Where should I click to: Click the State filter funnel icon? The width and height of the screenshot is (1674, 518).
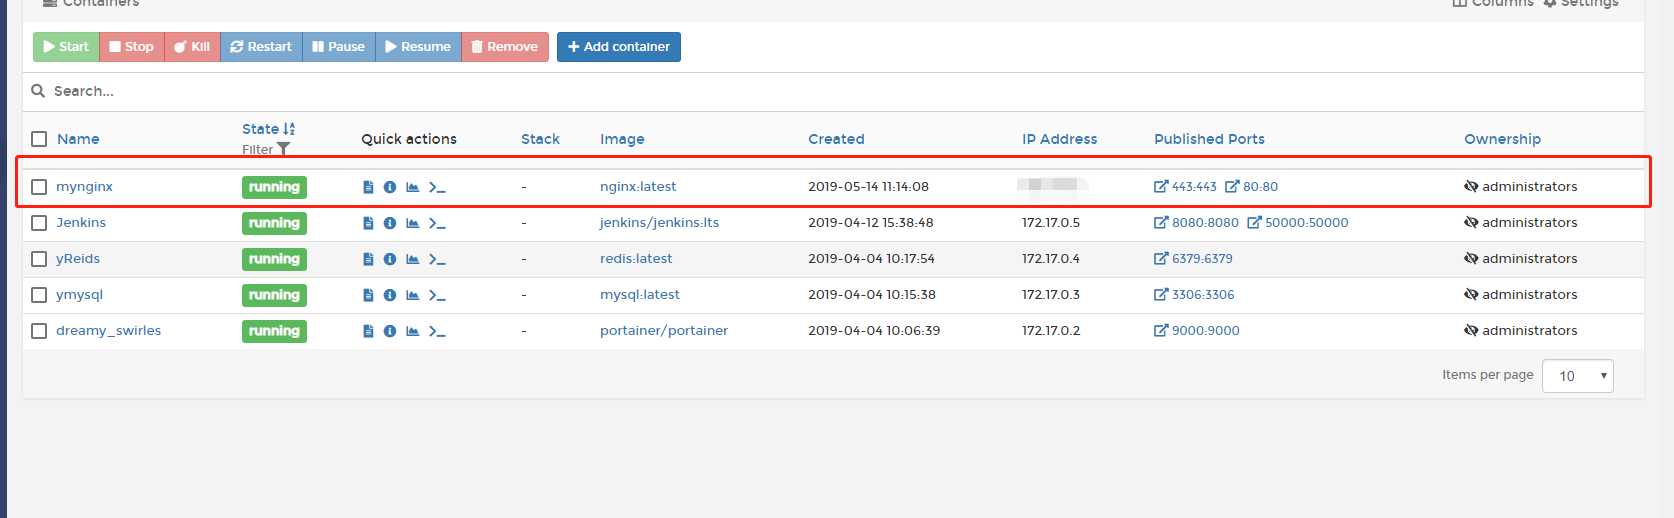[283, 149]
